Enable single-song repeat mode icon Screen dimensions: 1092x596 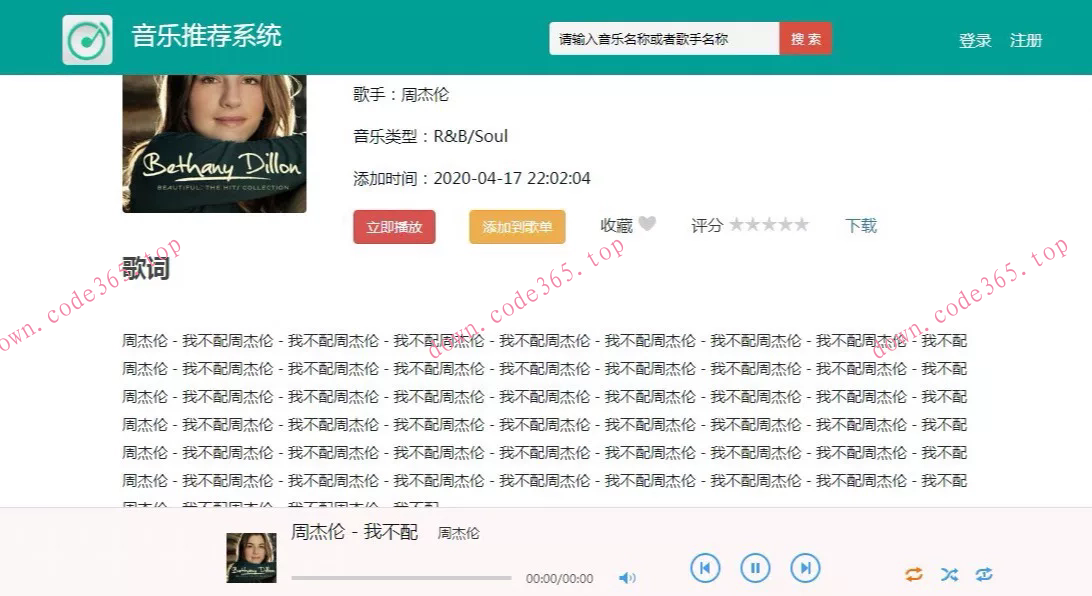coord(985,574)
